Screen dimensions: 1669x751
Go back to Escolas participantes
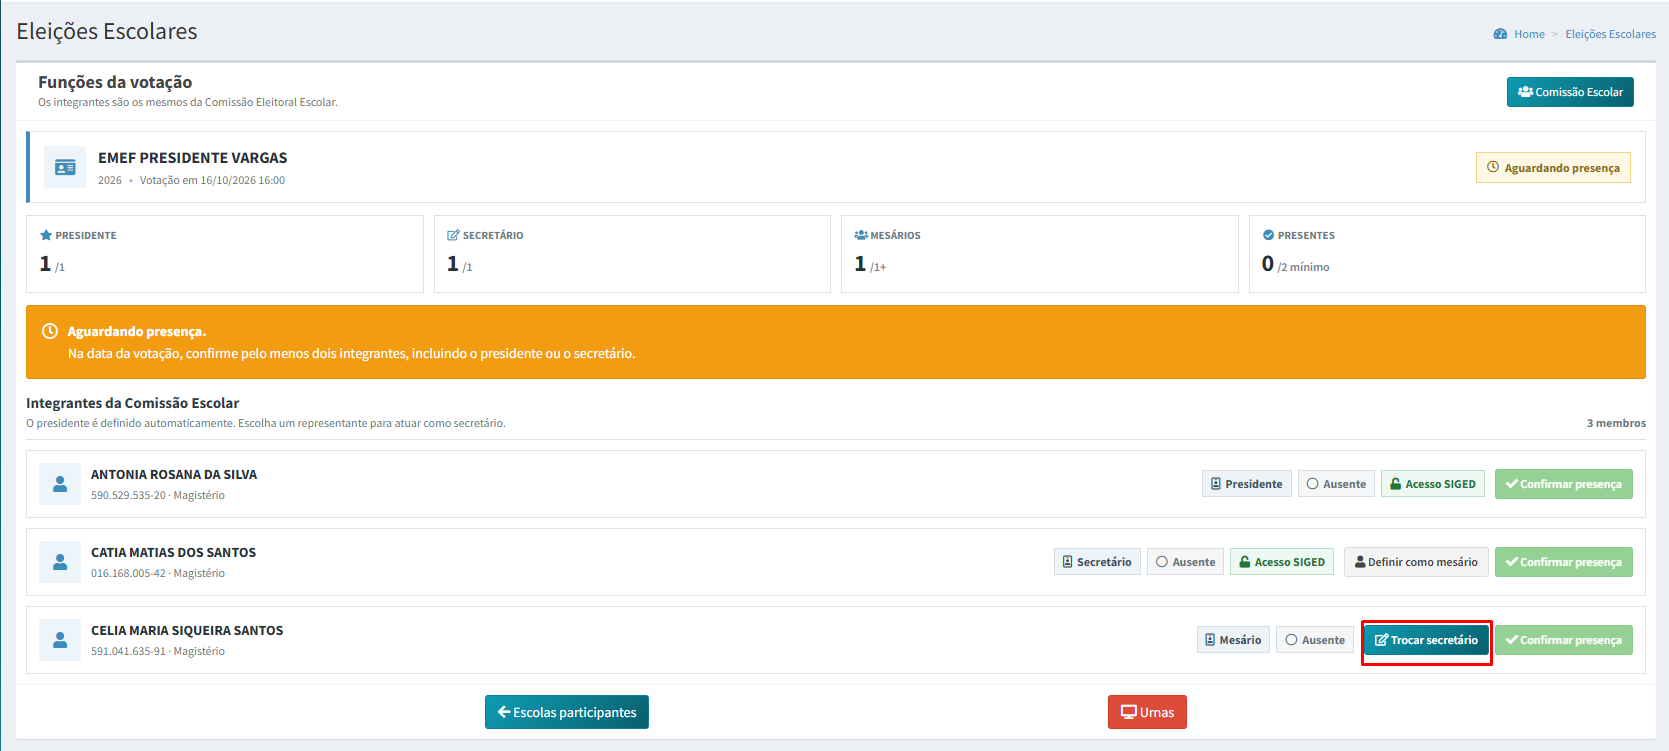click(x=567, y=712)
